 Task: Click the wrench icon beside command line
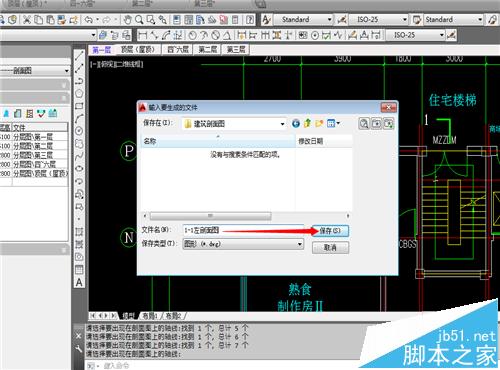[79, 349]
